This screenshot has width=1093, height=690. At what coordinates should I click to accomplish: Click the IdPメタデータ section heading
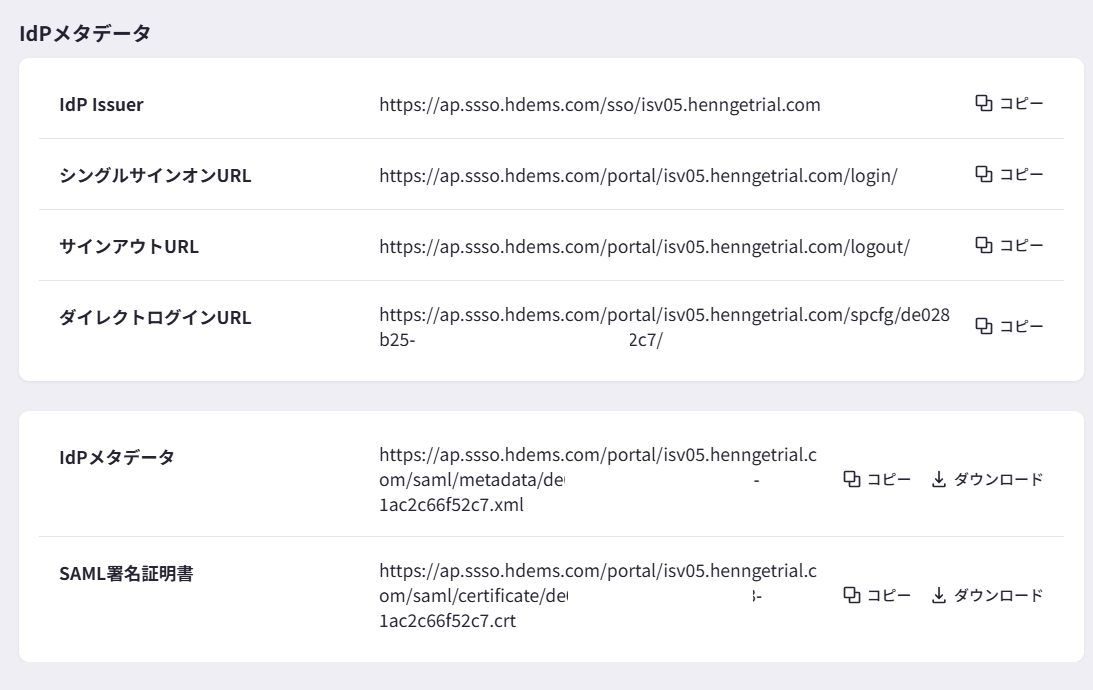click(85, 34)
